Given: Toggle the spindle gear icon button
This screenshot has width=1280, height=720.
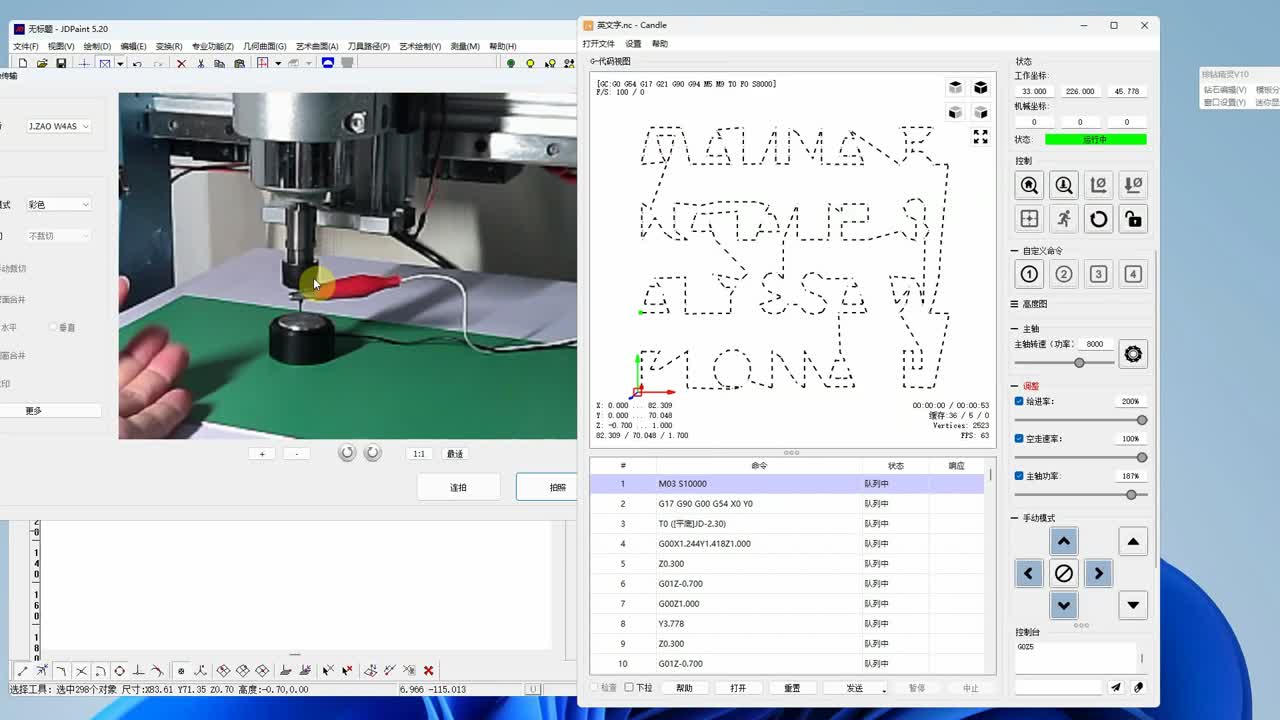Looking at the screenshot, I should click(x=1133, y=354).
